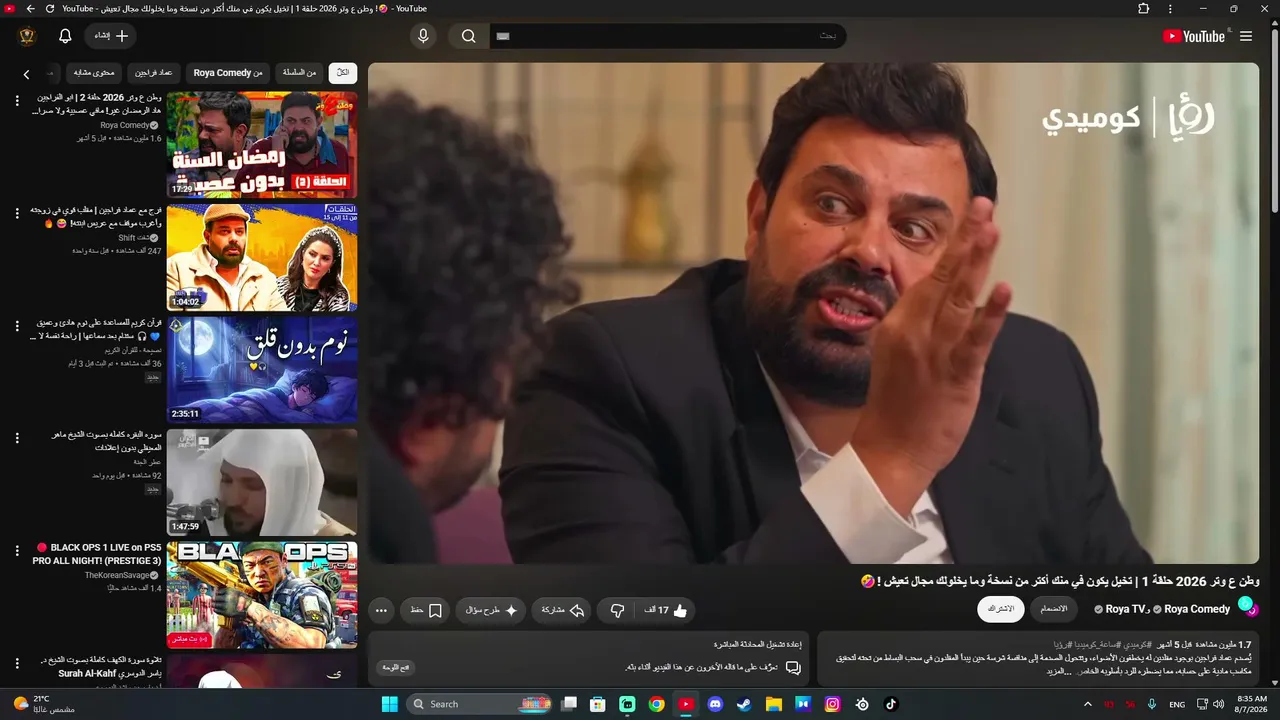Select the الكل filter chip

[343, 73]
